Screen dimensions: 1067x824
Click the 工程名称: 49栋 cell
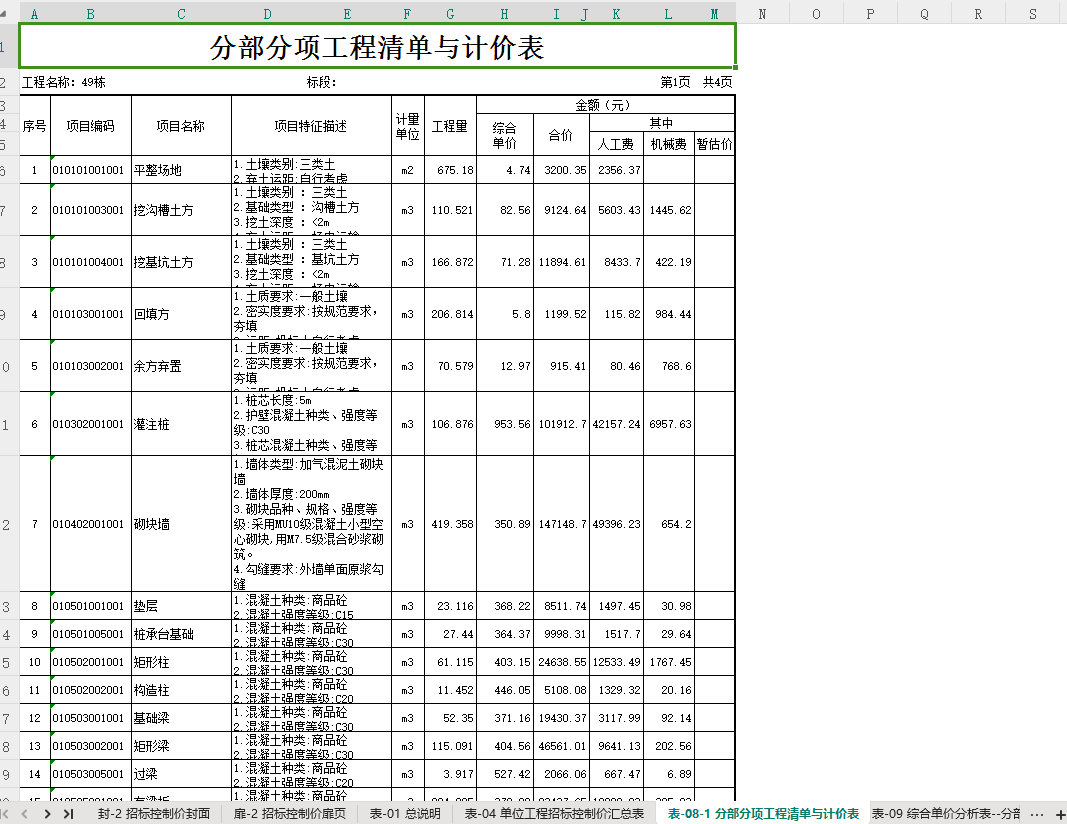(63, 82)
